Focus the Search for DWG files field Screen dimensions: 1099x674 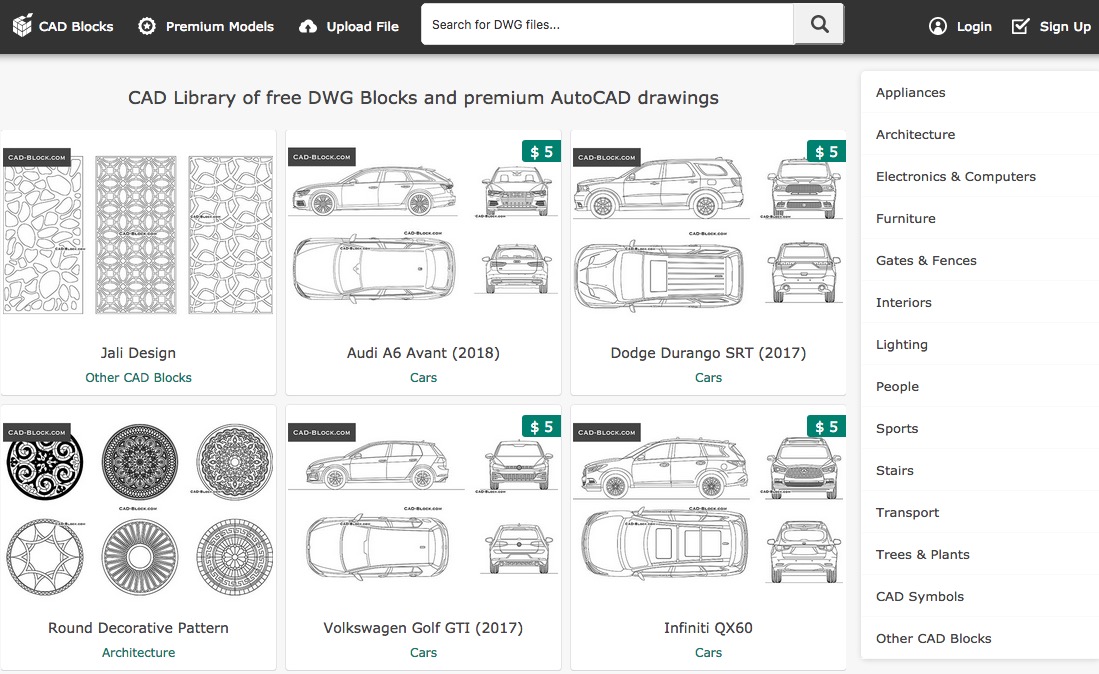[607, 25]
